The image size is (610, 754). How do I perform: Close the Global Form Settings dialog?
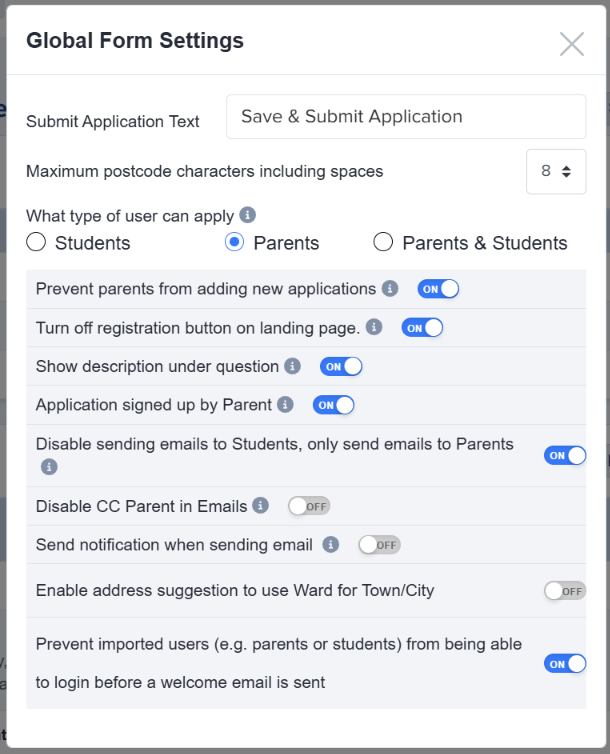[x=572, y=44]
